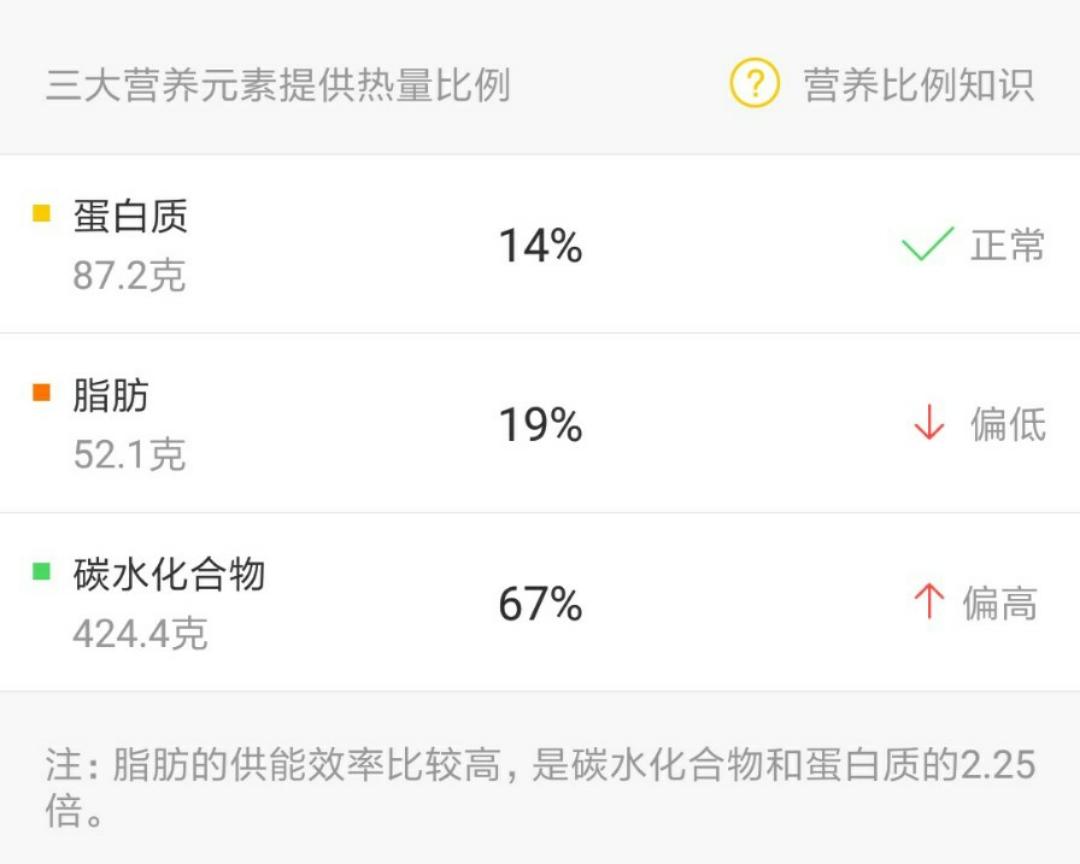Click the green checkmark icon next to 正常
The image size is (1080, 864).
(x=927, y=245)
